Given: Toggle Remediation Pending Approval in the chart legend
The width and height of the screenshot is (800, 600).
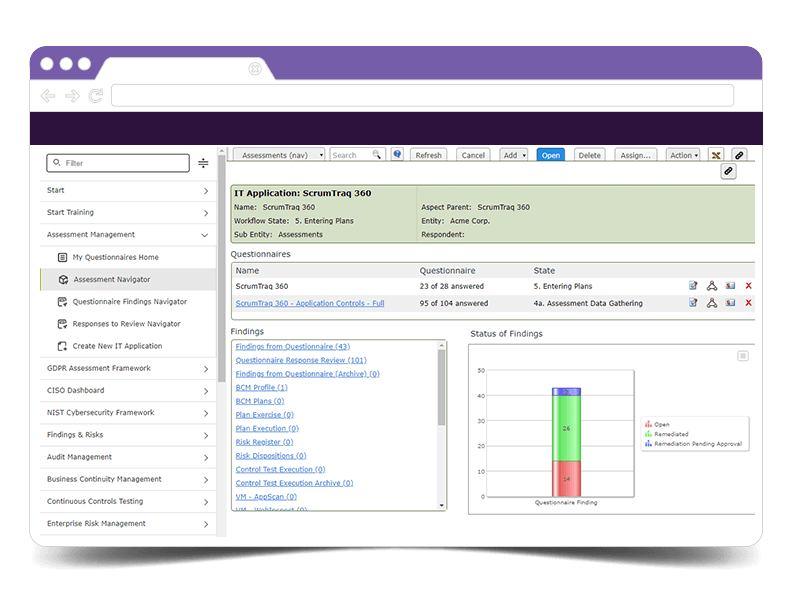Looking at the screenshot, I should click(x=693, y=444).
